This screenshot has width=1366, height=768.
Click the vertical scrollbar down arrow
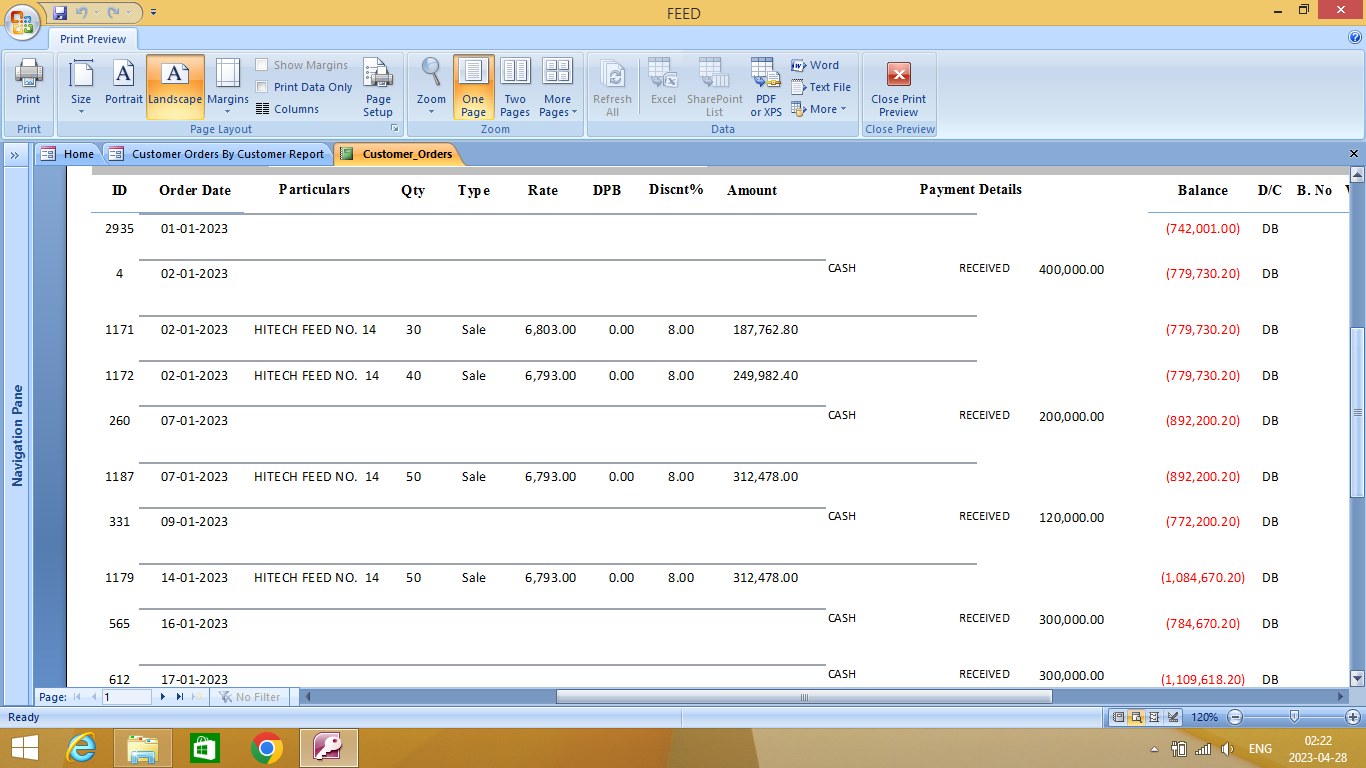click(x=1357, y=679)
